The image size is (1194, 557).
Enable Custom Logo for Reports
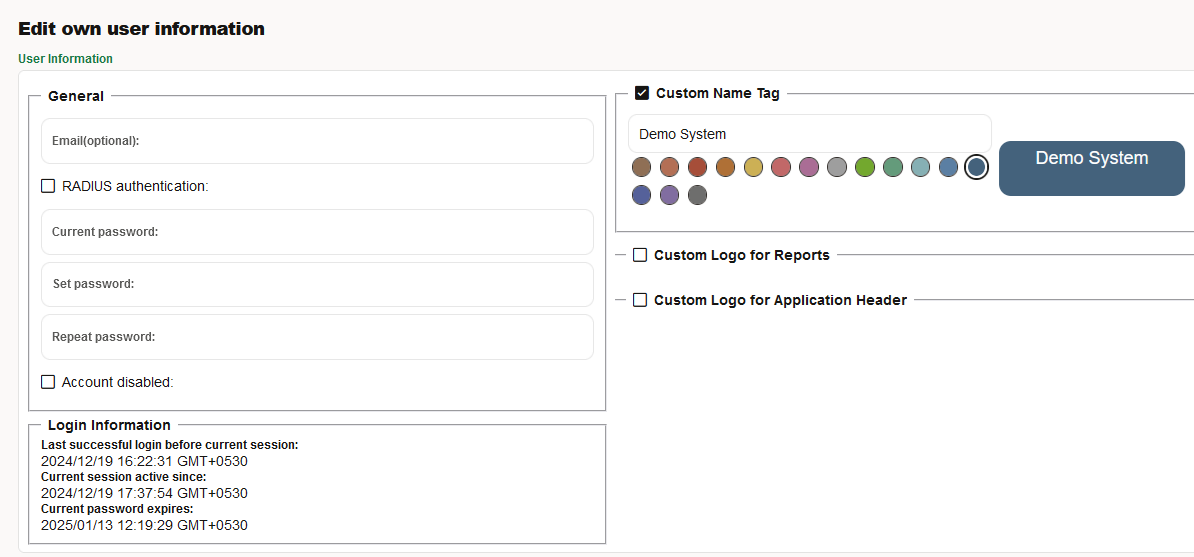pyautogui.click(x=640, y=255)
